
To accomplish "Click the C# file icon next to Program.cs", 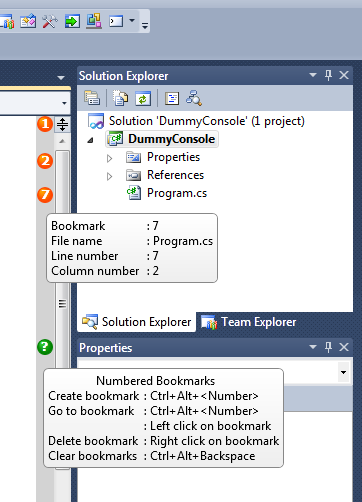I will (134, 193).
